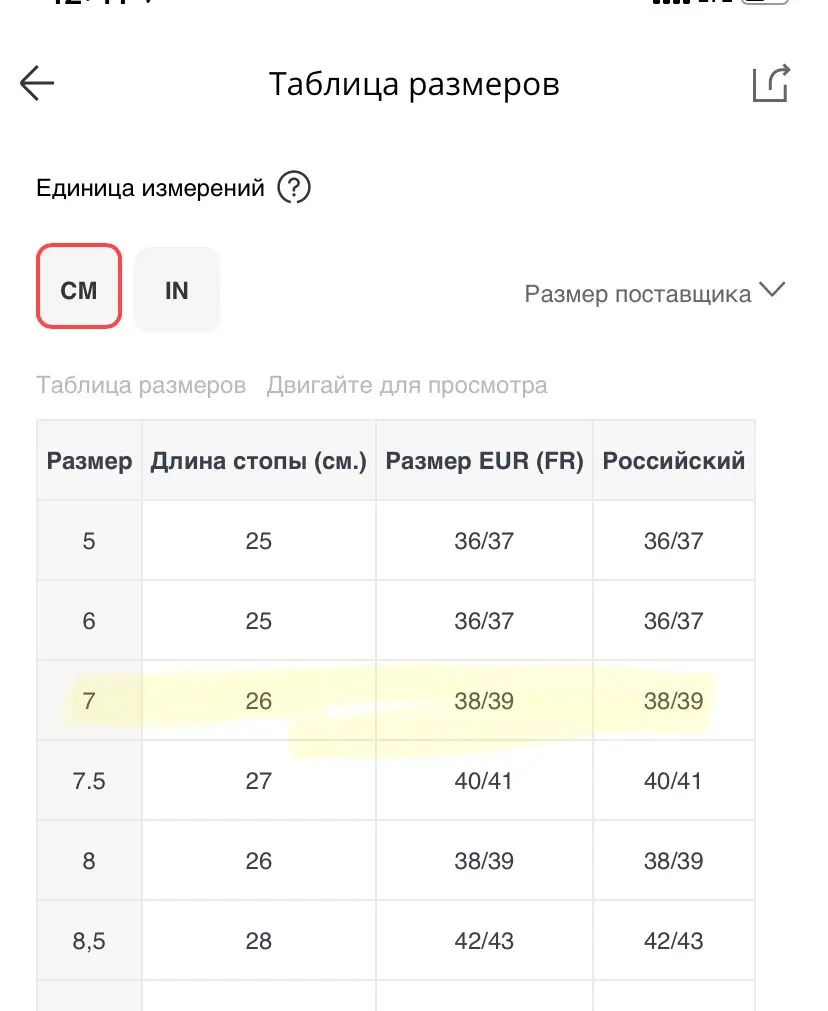Viewport: 828px width, 1011px height.
Task: Tap the back arrow icon
Action: point(37,84)
